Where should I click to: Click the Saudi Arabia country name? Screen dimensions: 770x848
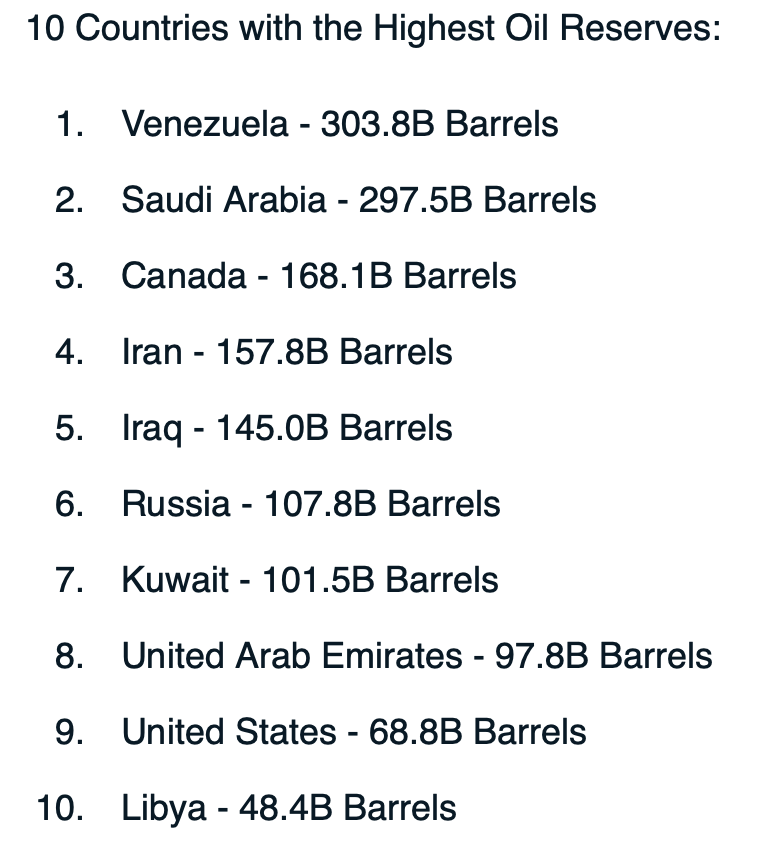point(224,200)
